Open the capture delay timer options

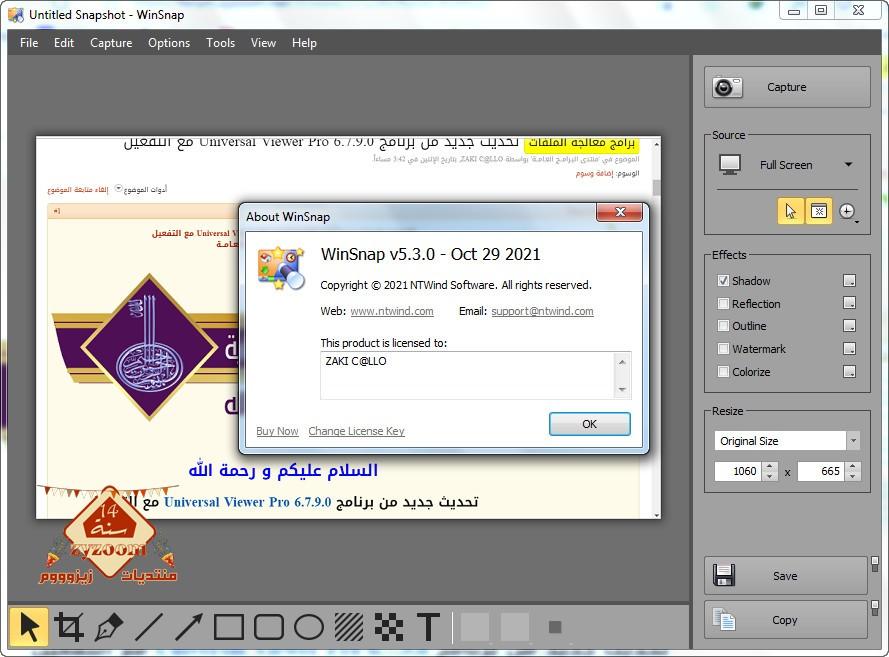(848, 212)
